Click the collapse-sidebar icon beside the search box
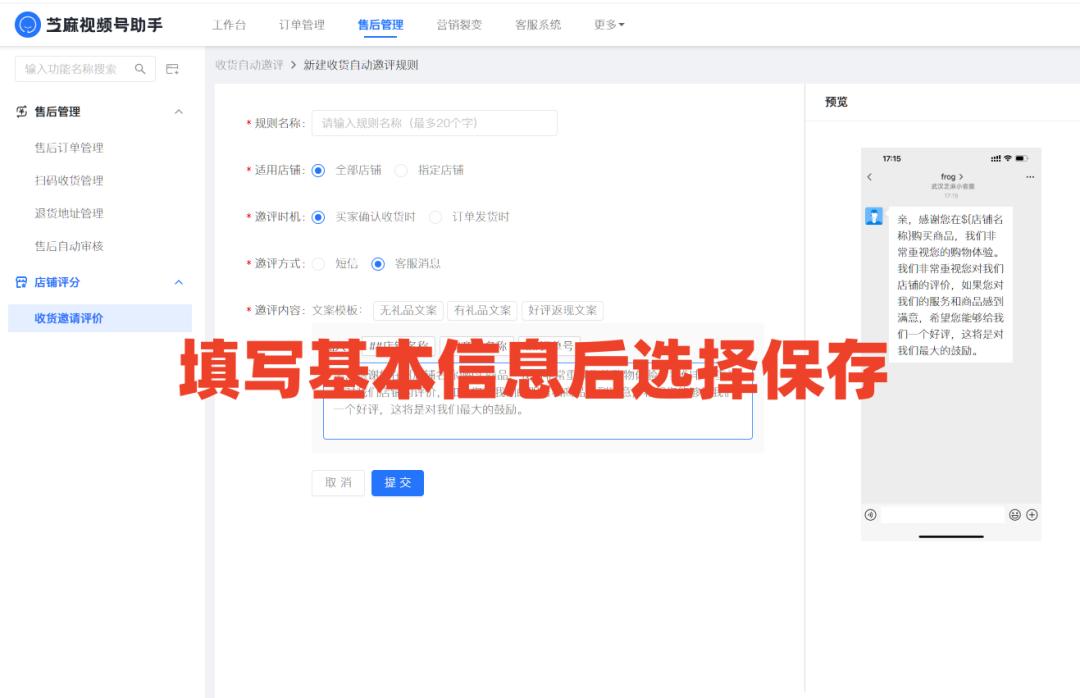The image size is (1080, 698). tap(172, 68)
